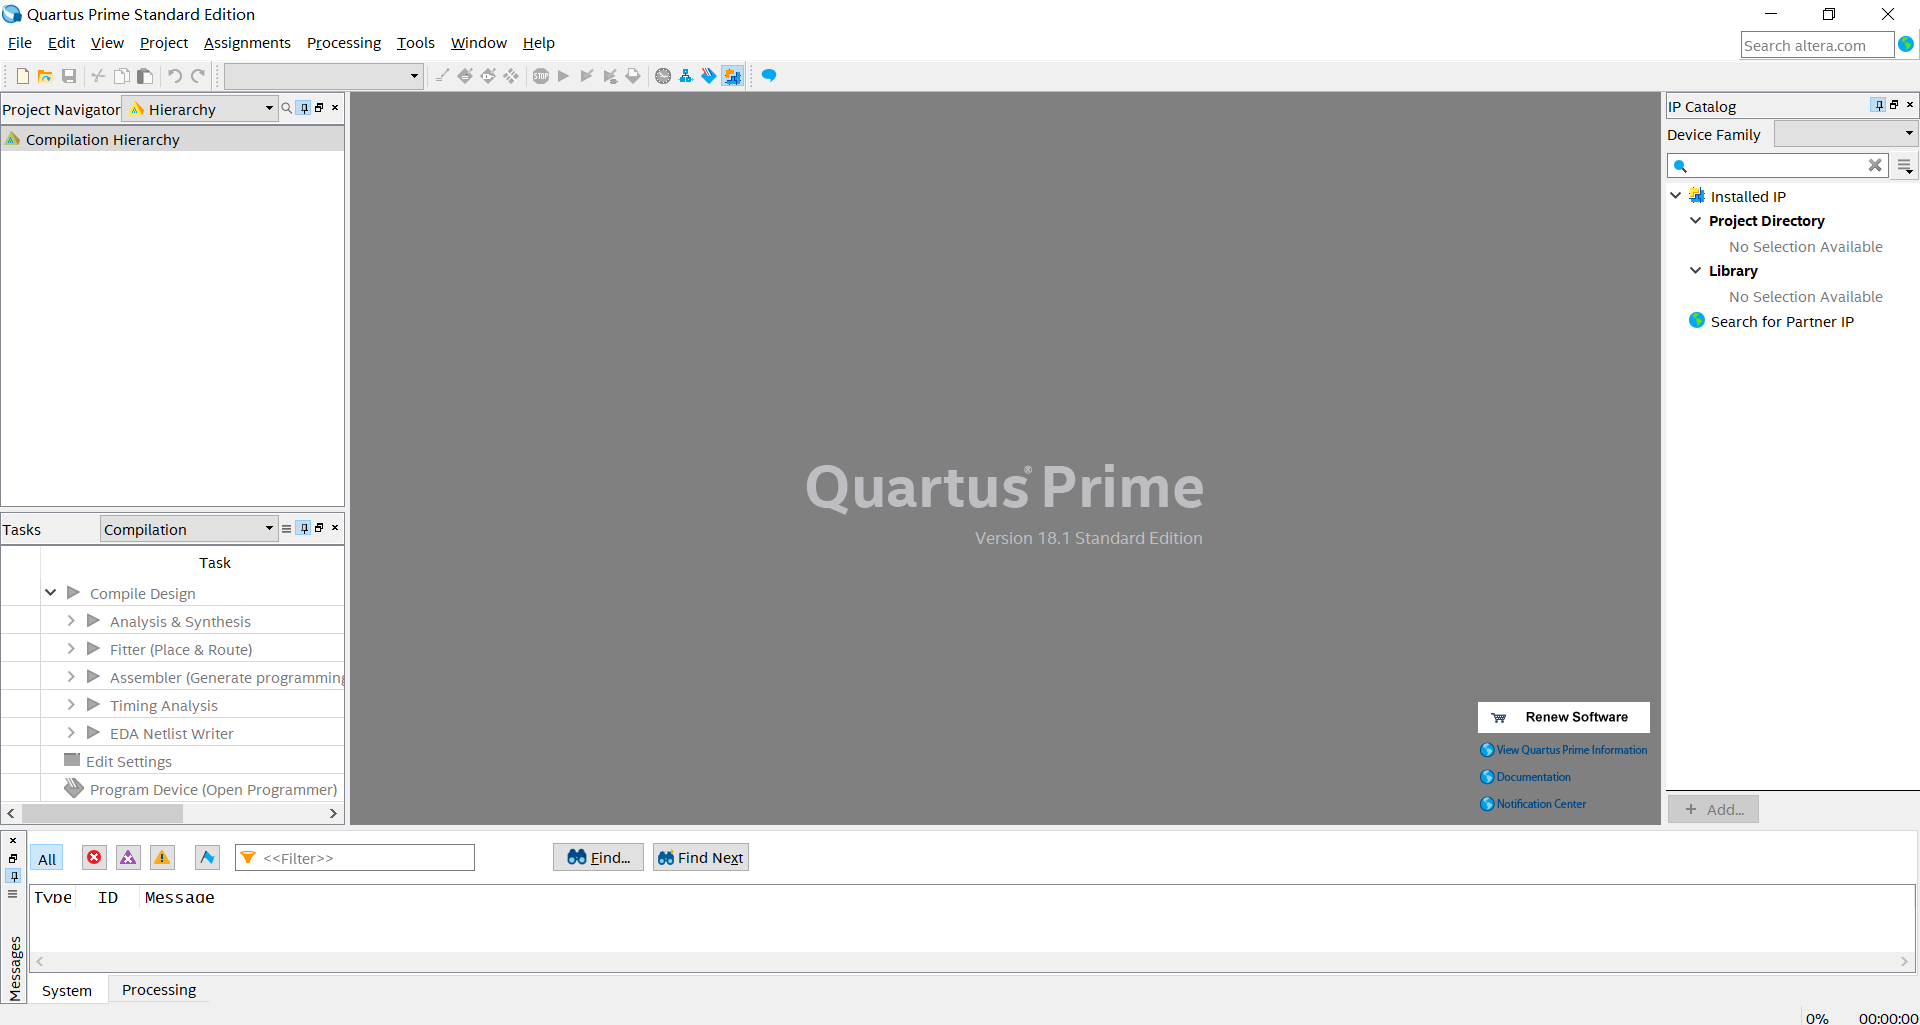1920x1025 pixels.
Task: Switch to the System messages tab
Action: click(x=67, y=990)
